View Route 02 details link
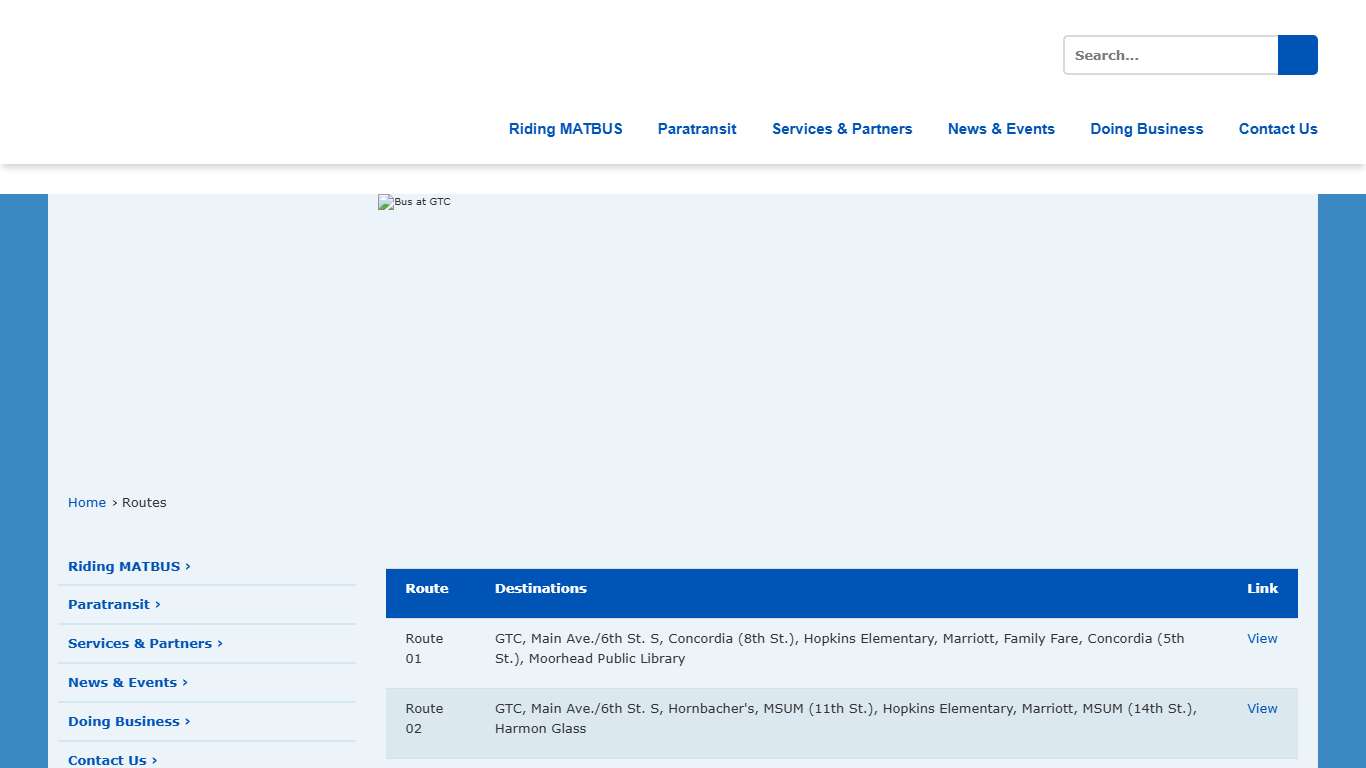This screenshot has height=768, width=1366. (1262, 709)
